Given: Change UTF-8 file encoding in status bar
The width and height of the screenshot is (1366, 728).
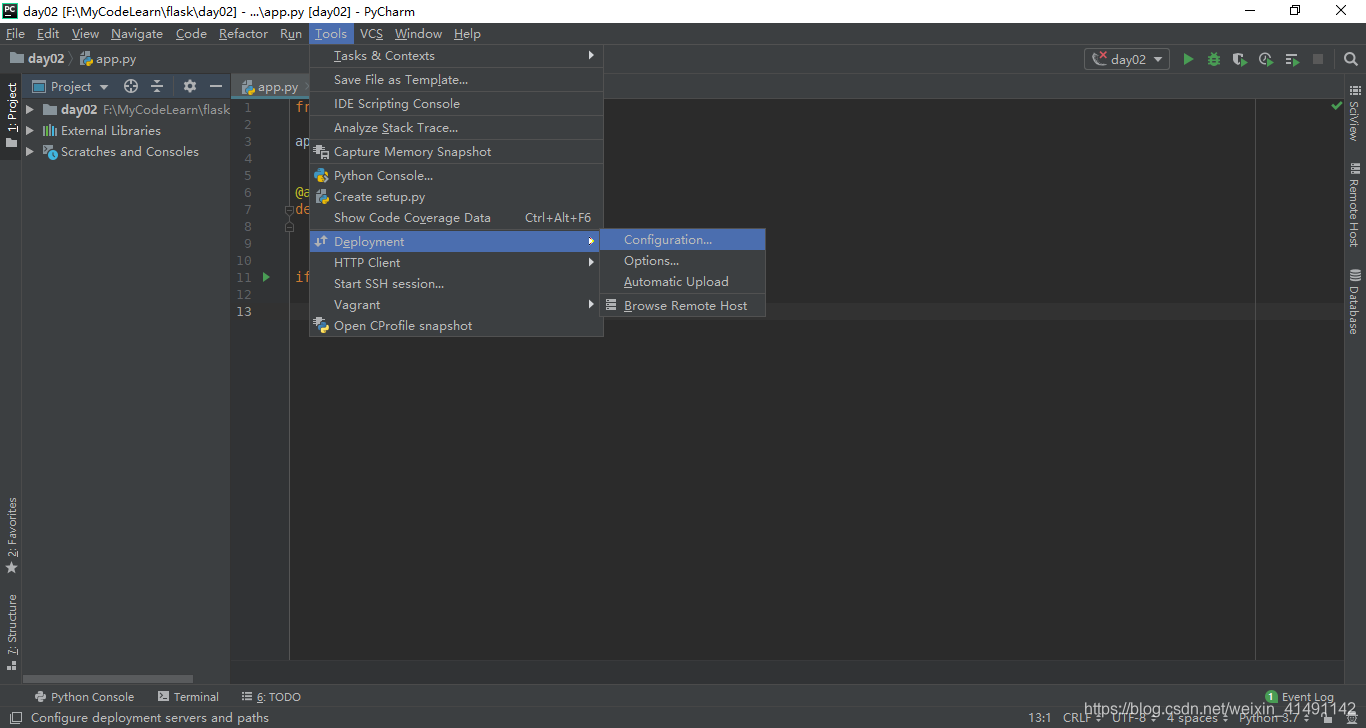Looking at the screenshot, I should click(1134, 717).
